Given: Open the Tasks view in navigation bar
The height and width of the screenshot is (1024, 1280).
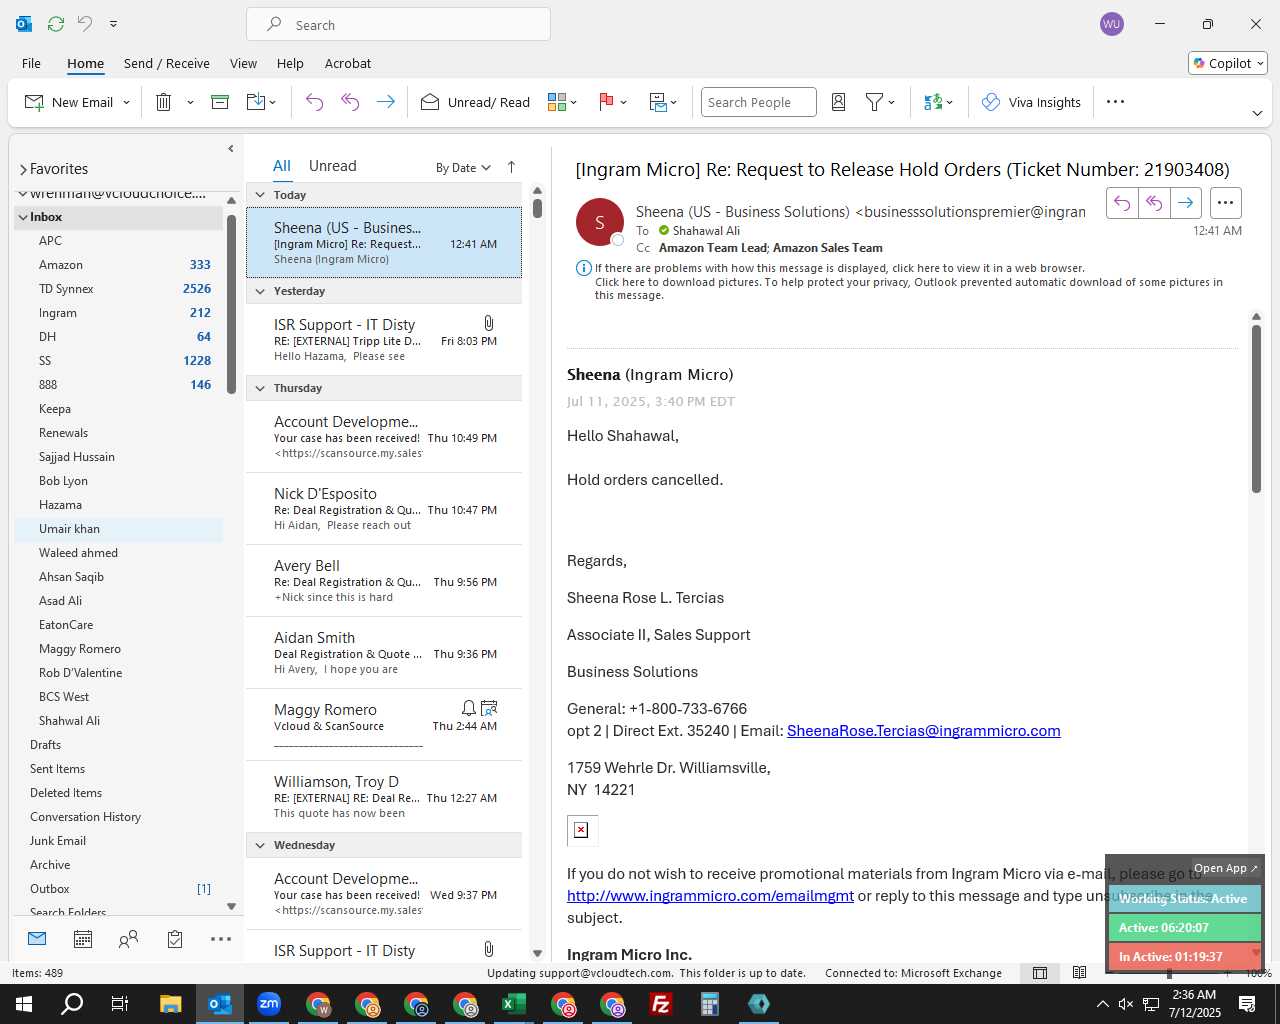Looking at the screenshot, I should tap(175, 939).
